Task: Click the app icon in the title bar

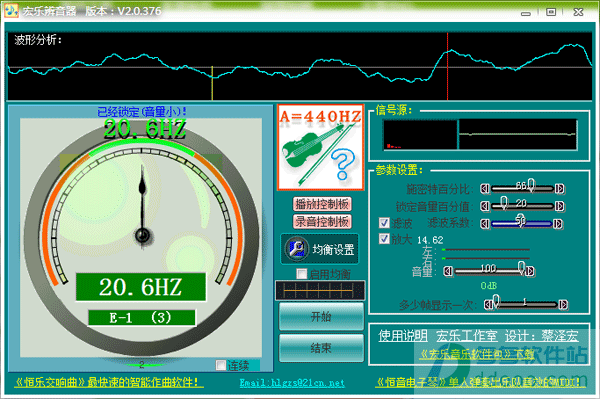Action: pyautogui.click(x=11, y=10)
